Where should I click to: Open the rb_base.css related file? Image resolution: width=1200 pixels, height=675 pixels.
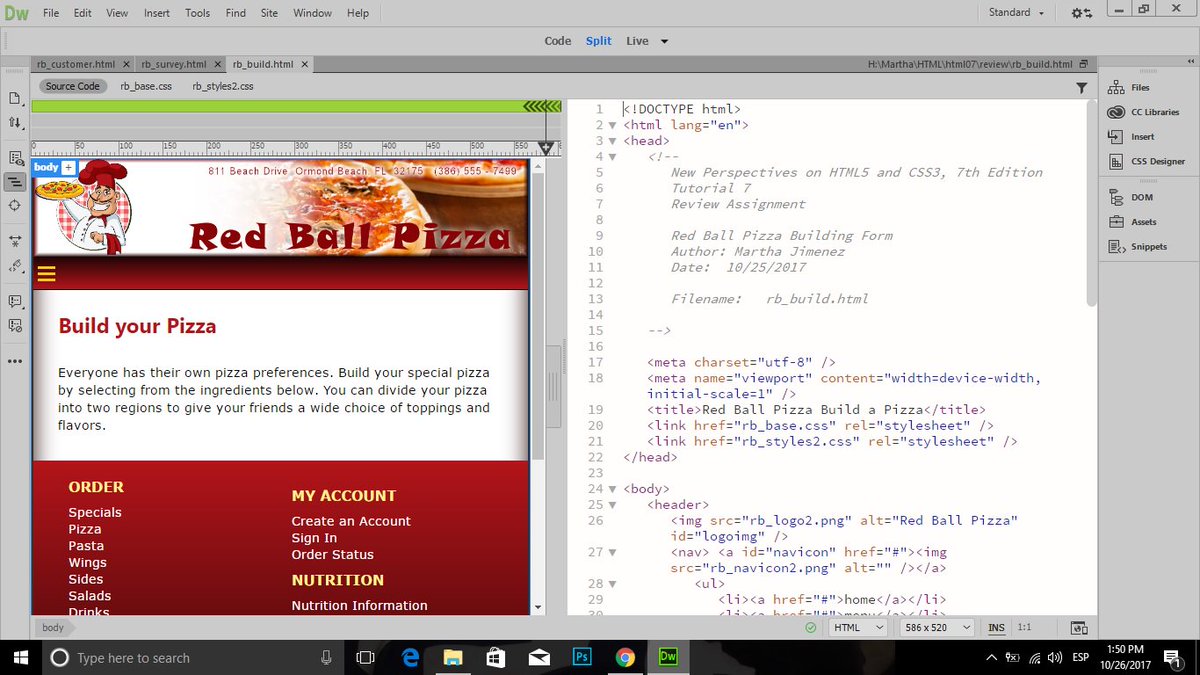pyautogui.click(x=146, y=86)
